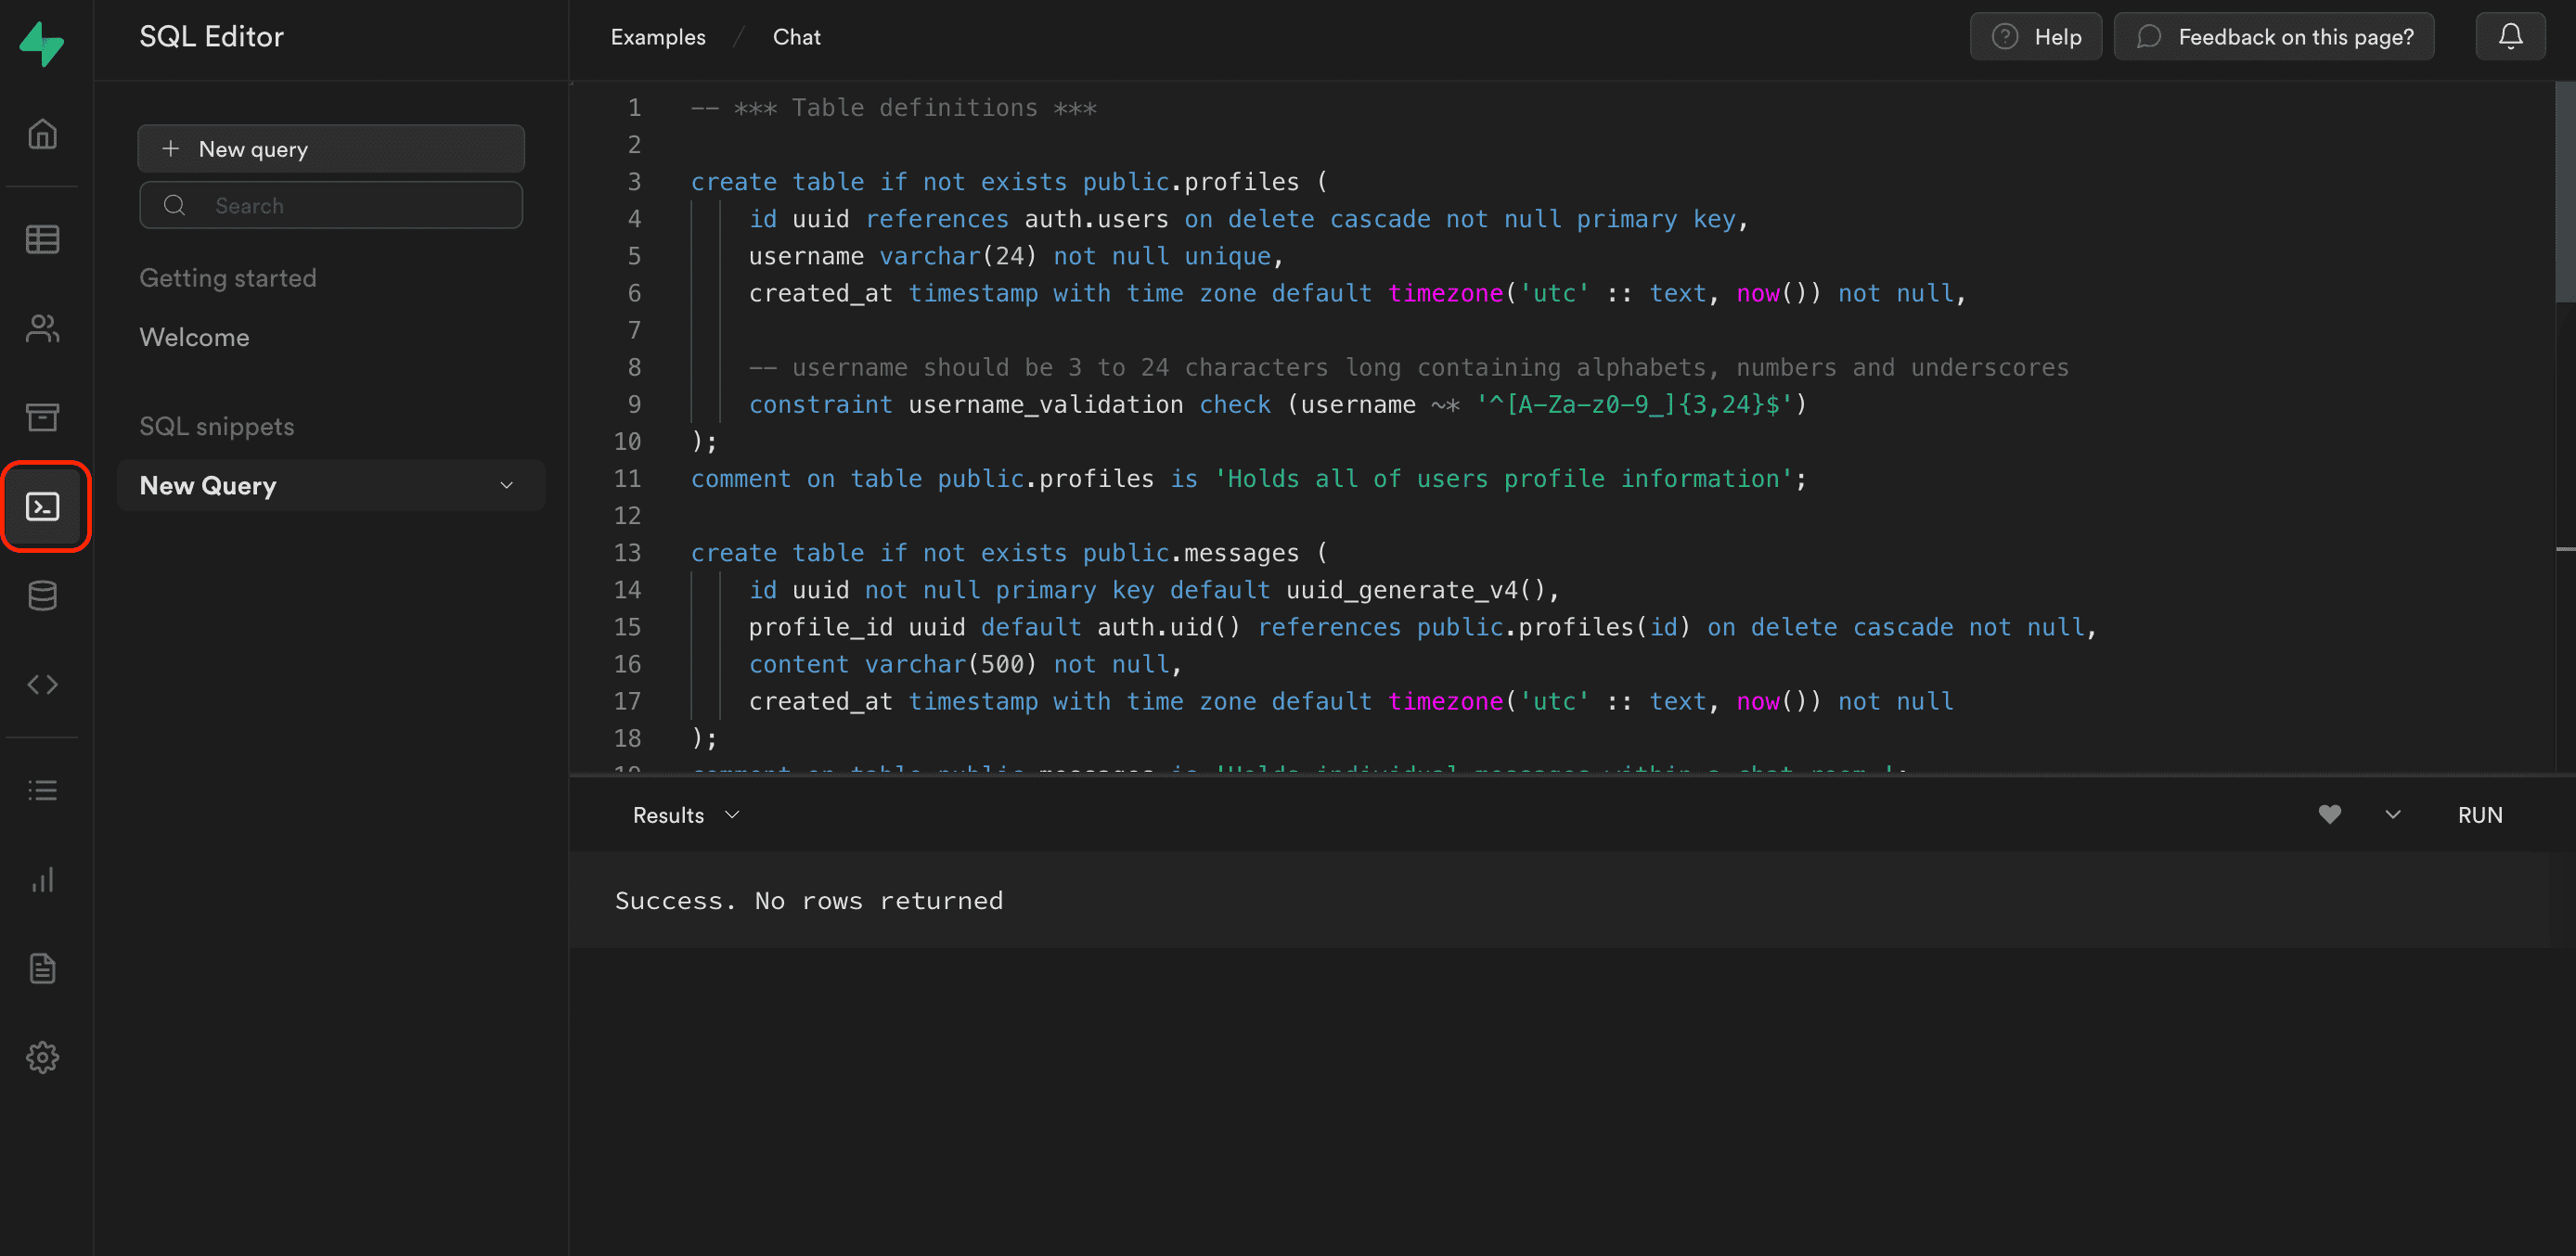
Task: Click the New query button
Action: [331, 148]
